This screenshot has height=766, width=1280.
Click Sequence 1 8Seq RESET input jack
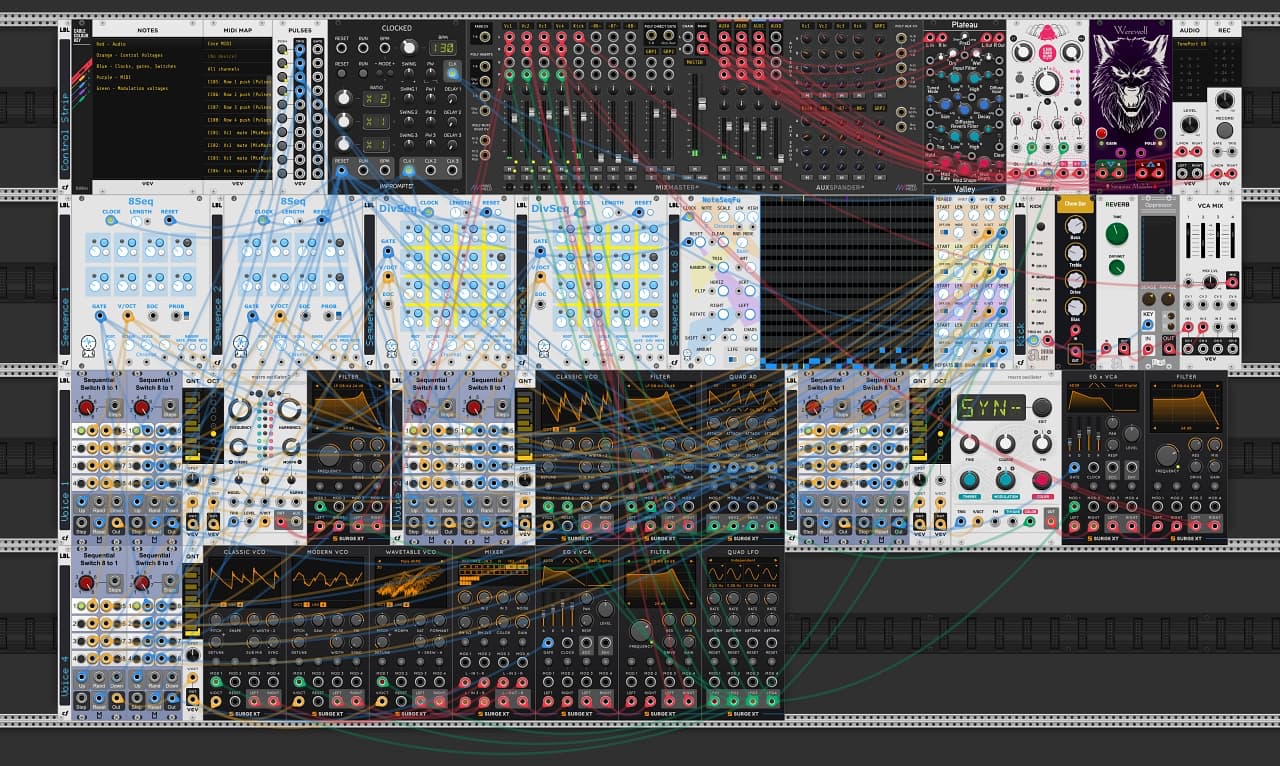pyautogui.click(x=170, y=220)
